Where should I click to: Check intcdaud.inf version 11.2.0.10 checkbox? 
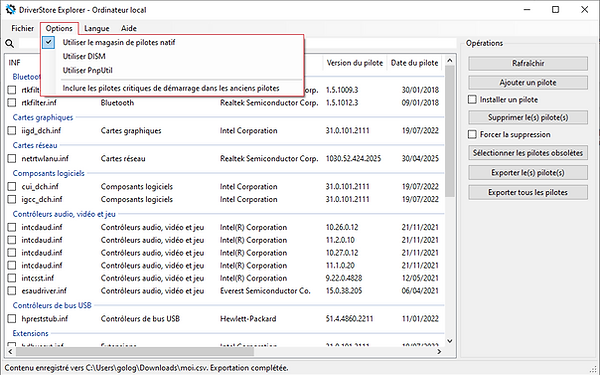[x=12, y=240]
